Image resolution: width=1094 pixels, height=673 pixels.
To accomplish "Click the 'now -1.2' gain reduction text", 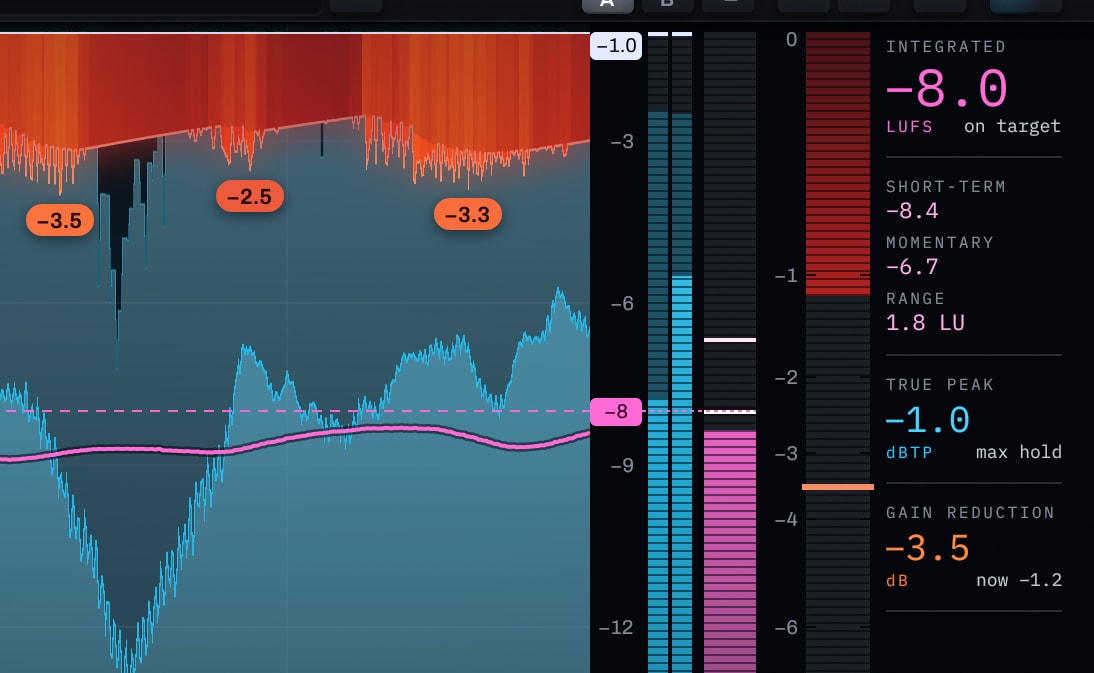I will (x=1019, y=580).
